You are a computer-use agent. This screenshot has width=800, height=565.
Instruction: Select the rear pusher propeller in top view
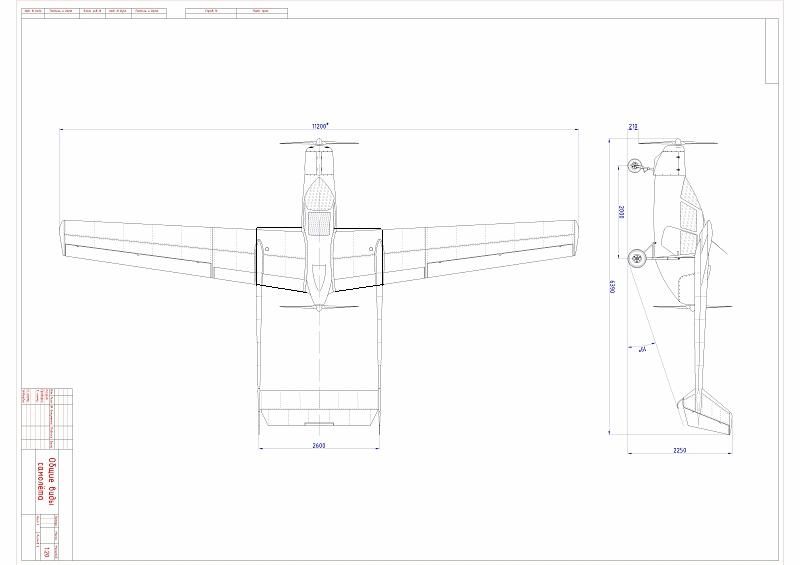pyautogui.click(x=318, y=307)
